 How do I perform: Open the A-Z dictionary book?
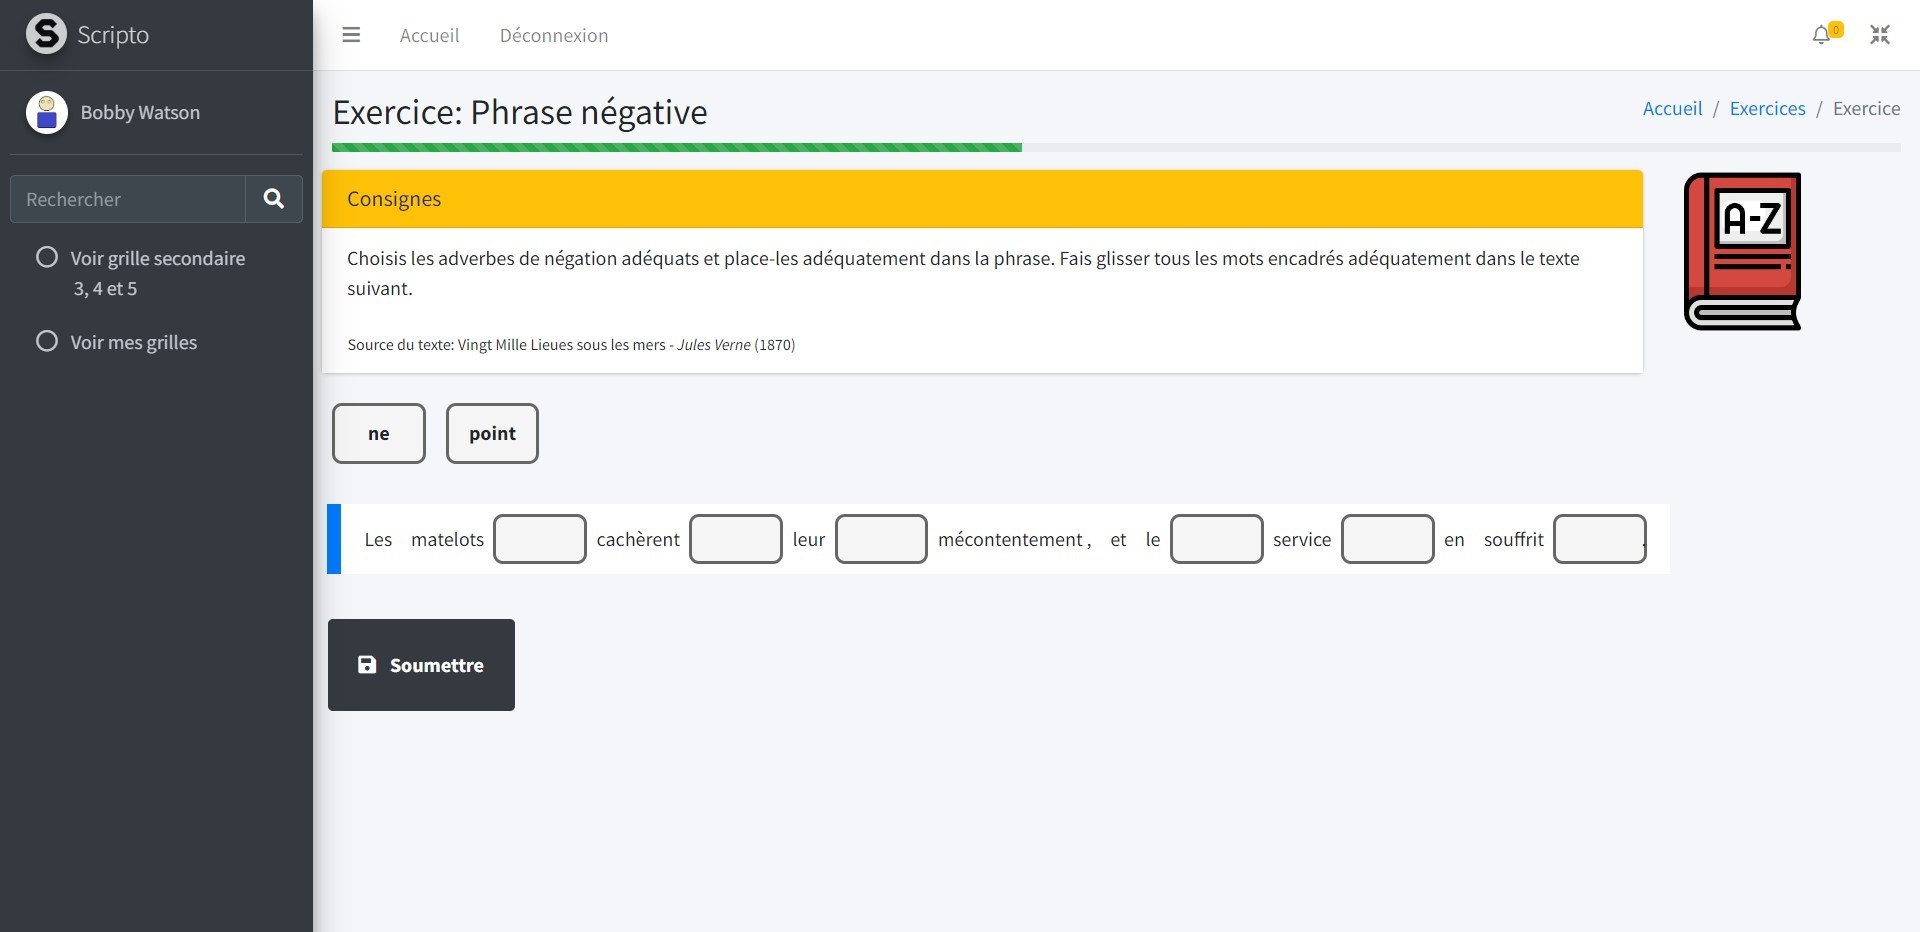[x=1742, y=251]
